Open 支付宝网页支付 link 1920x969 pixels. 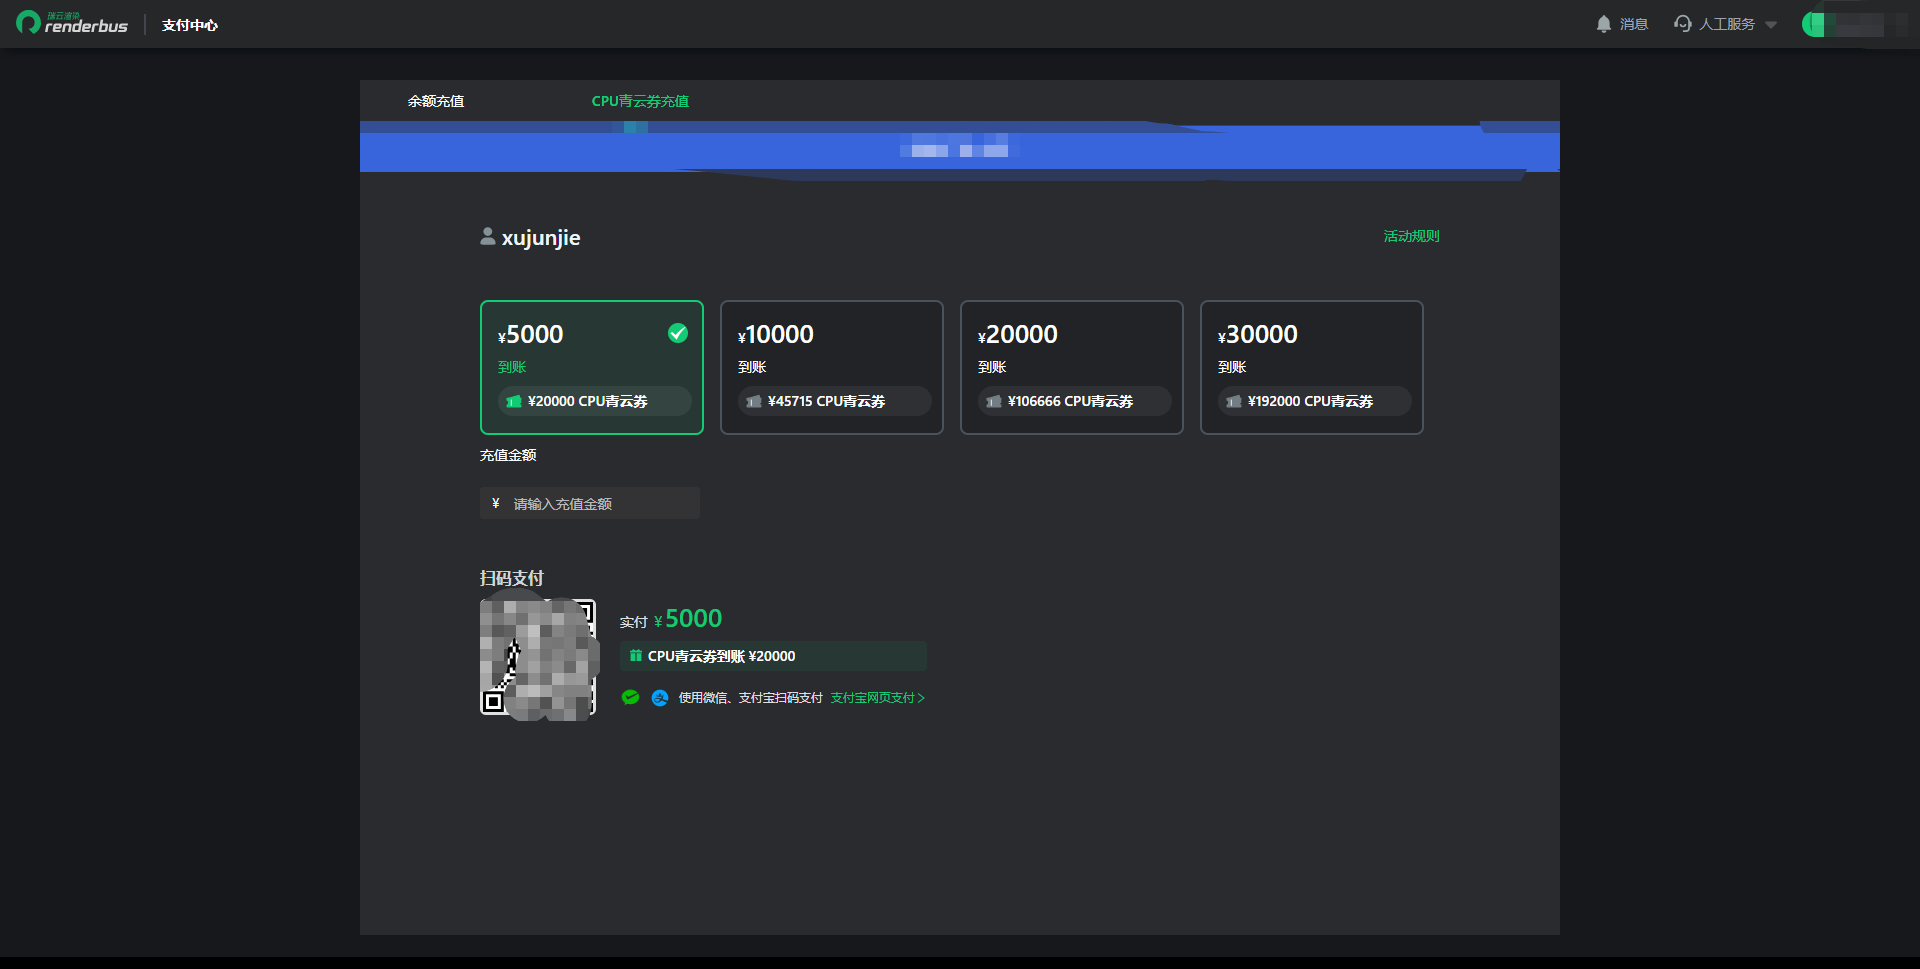(878, 698)
